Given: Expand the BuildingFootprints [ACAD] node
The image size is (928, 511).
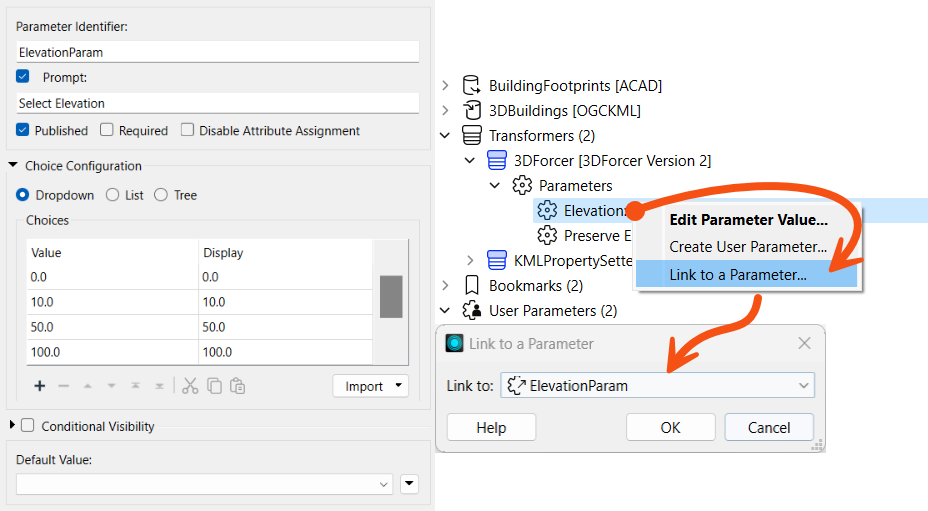Looking at the screenshot, I should pyautogui.click(x=446, y=85).
